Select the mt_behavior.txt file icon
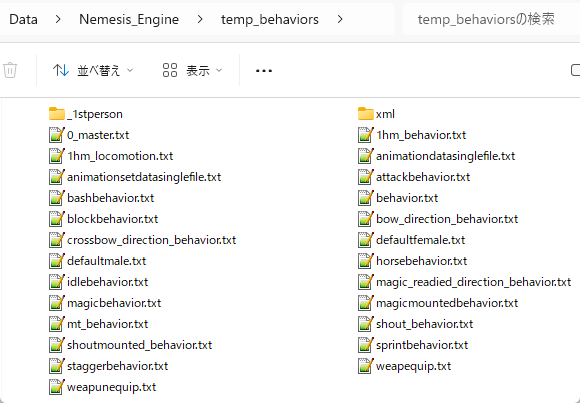This screenshot has height=403, width=580. pyautogui.click(x=57, y=324)
